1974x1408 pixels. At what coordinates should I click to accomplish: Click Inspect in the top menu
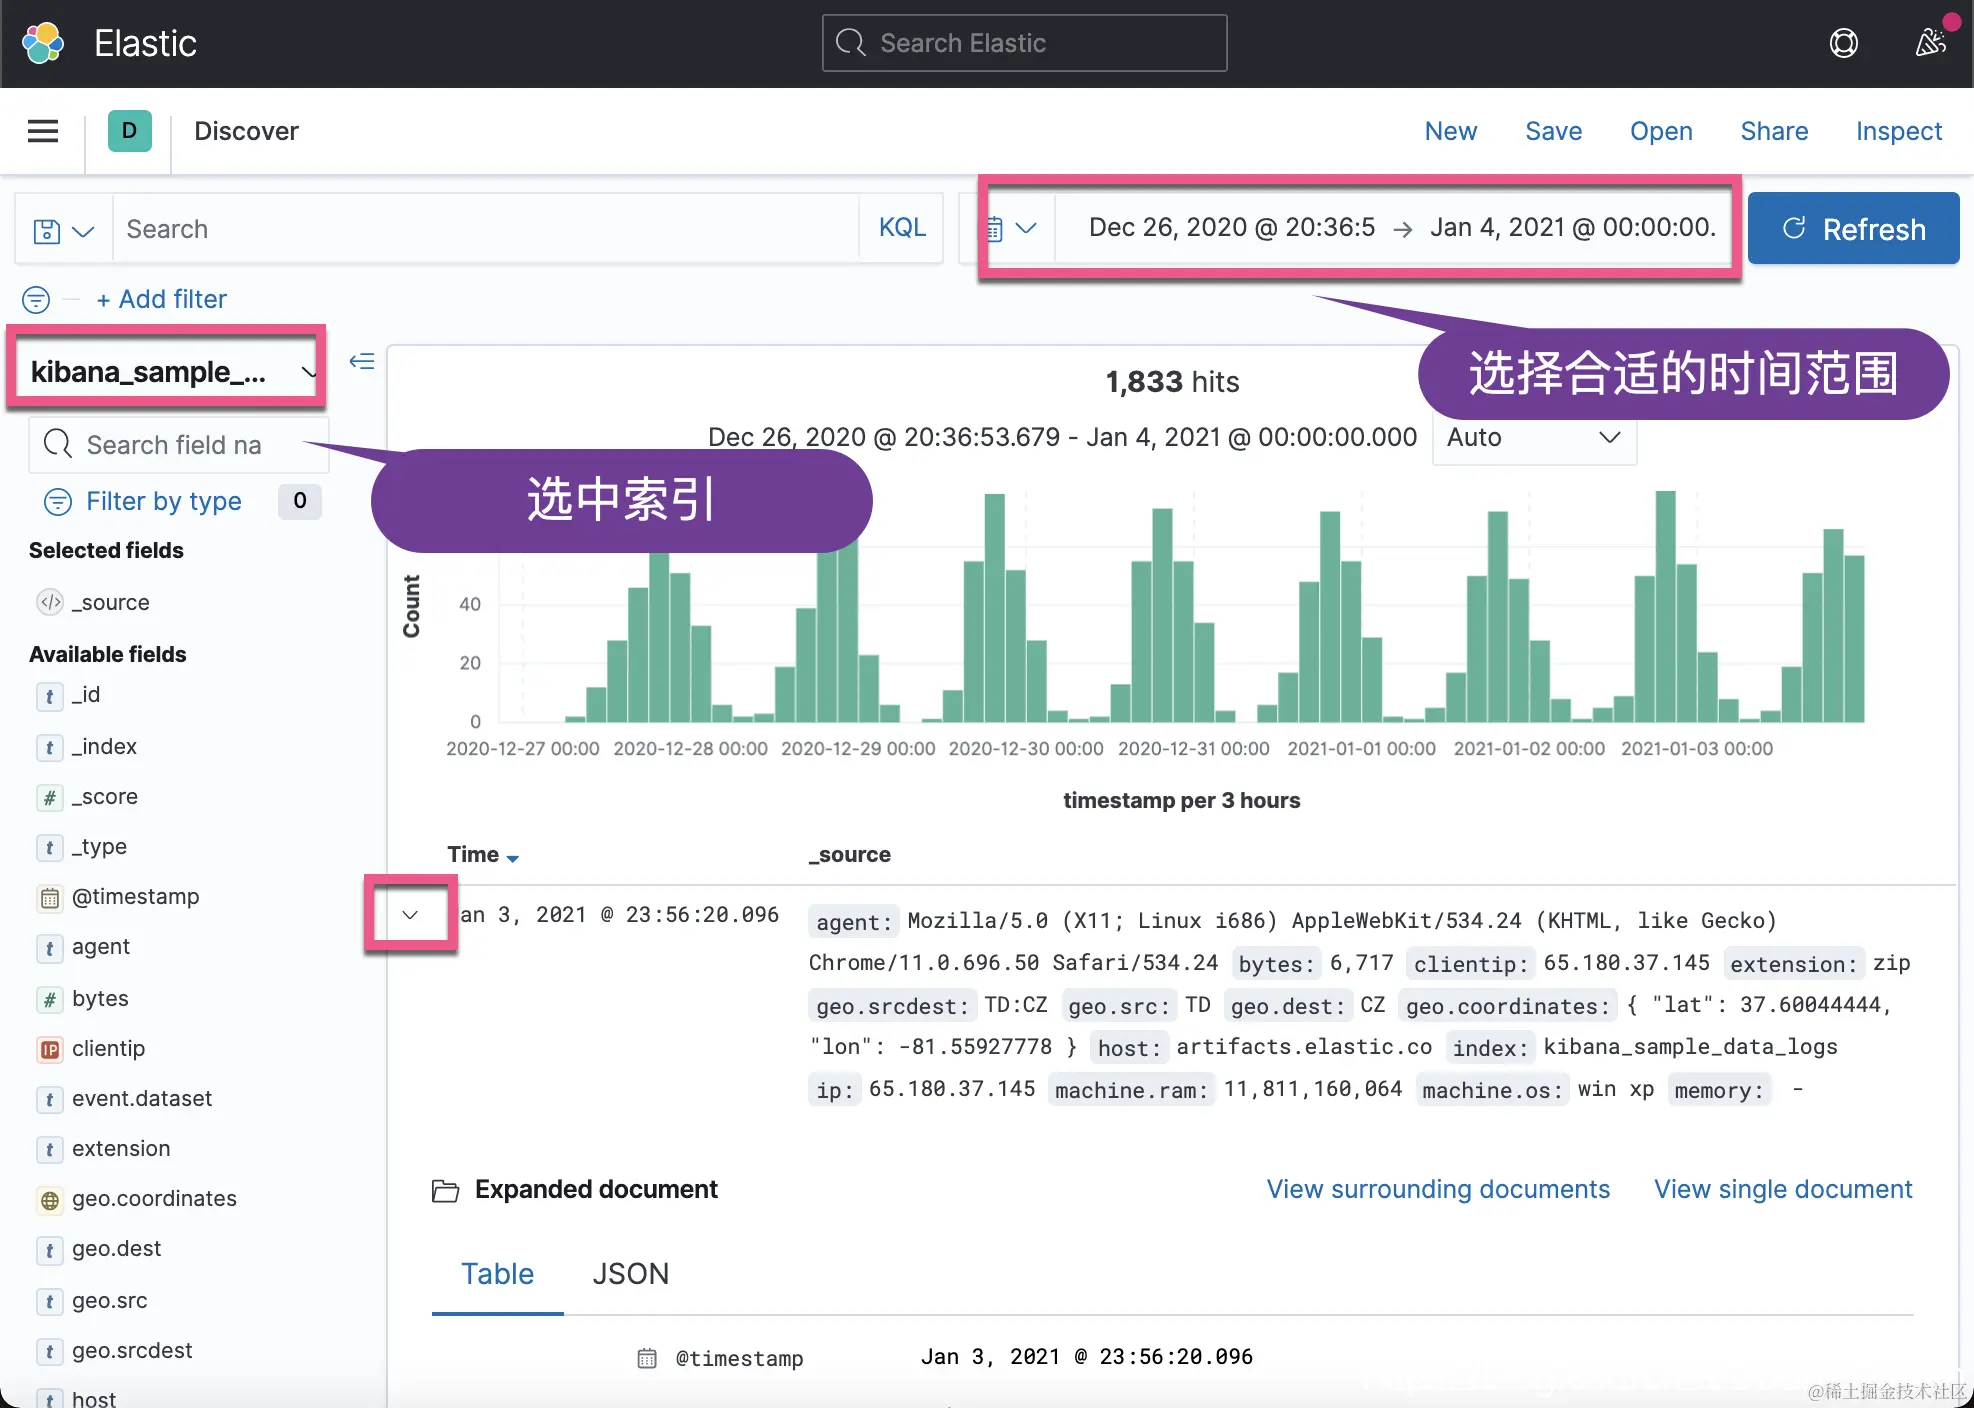click(1898, 131)
